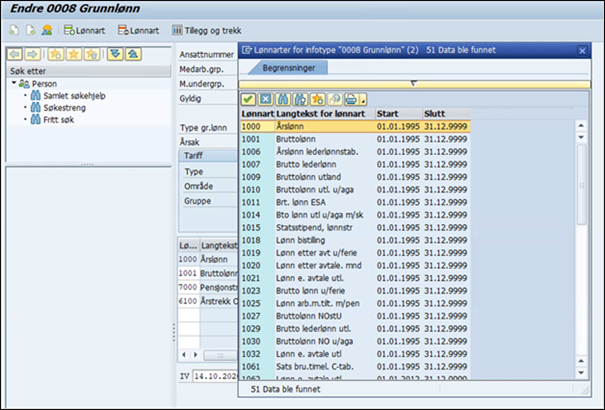The image size is (605, 410).
Task: Select row 1025 Lønn arb.m.tilt. m/pen
Action: tap(355, 304)
